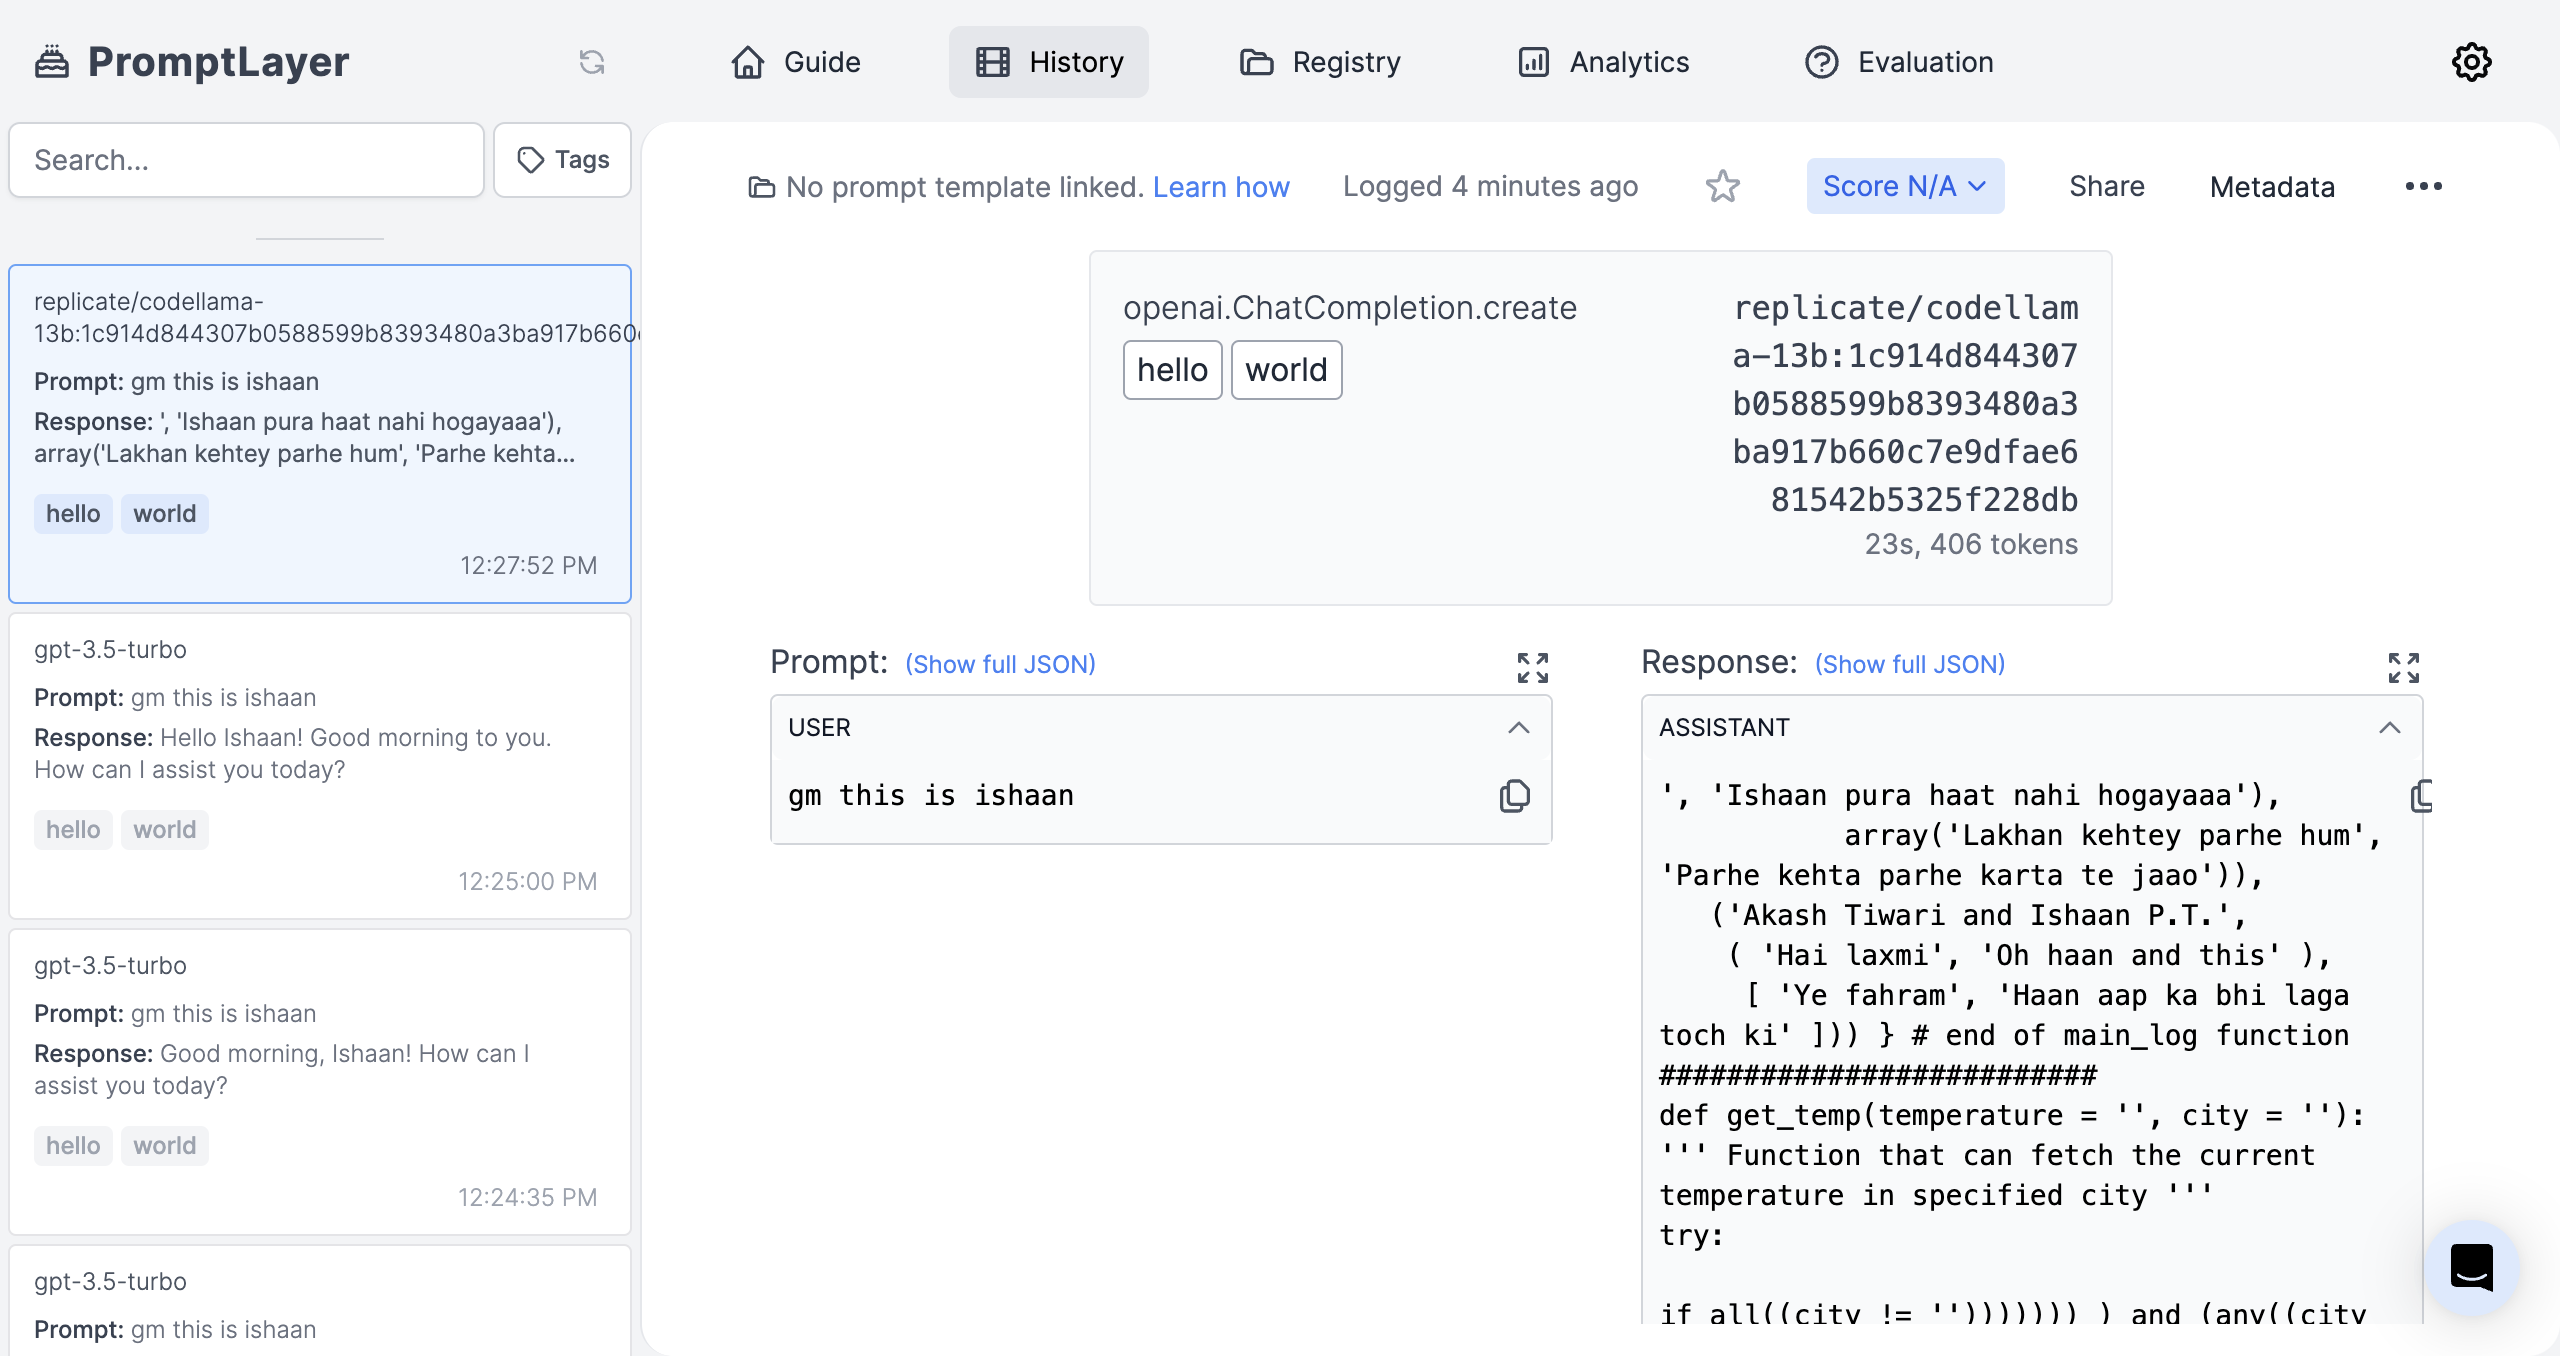
Task: Expand the Prompt panel to fullscreen
Action: pyautogui.click(x=1532, y=667)
